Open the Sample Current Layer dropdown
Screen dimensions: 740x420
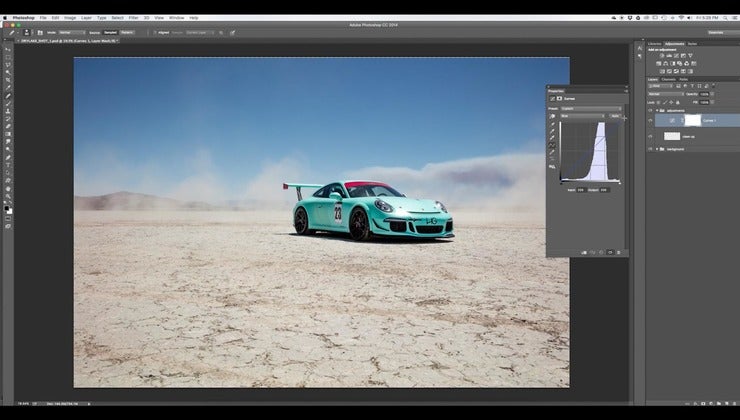tap(200, 33)
